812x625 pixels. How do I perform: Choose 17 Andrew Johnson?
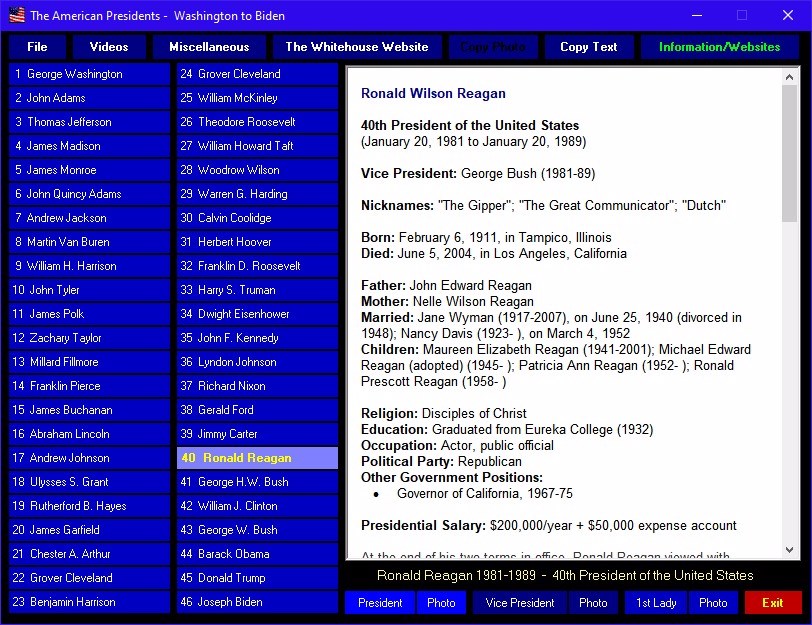90,458
